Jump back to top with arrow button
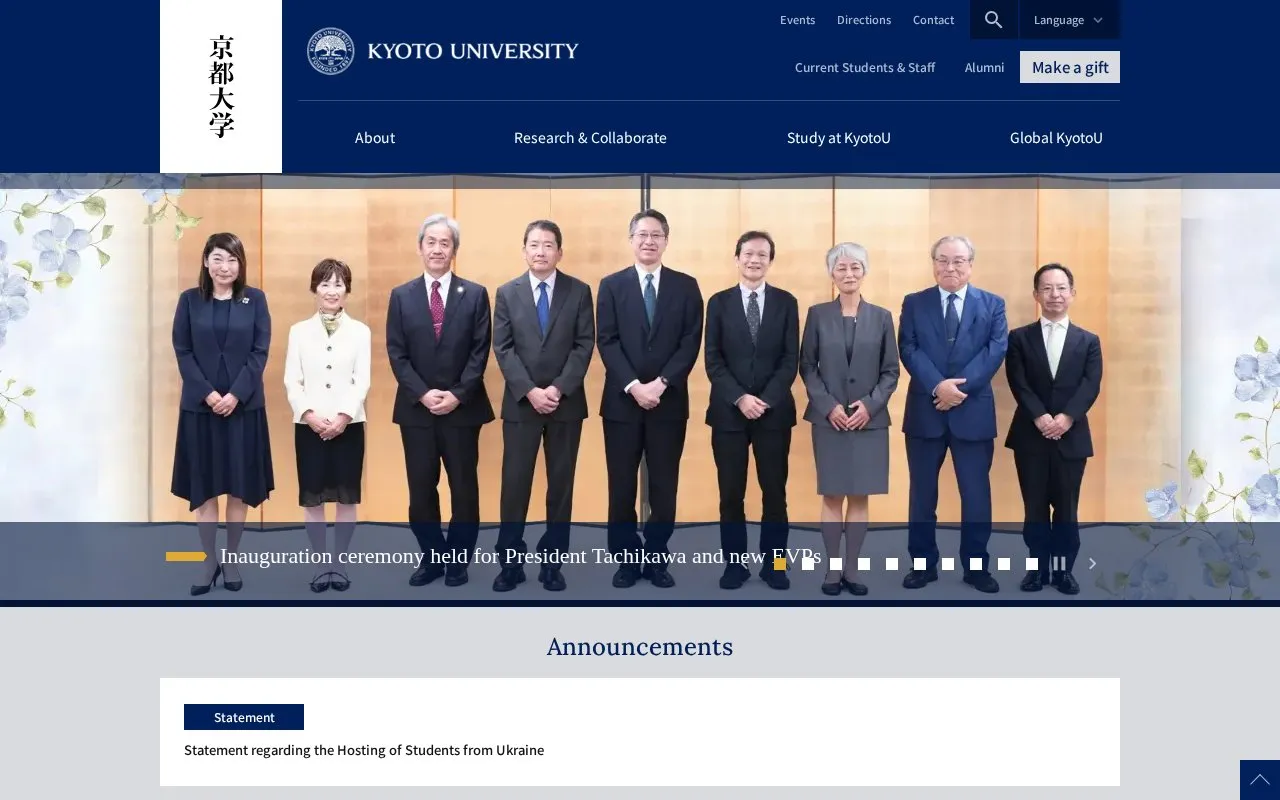1280x800 pixels. [1260, 780]
